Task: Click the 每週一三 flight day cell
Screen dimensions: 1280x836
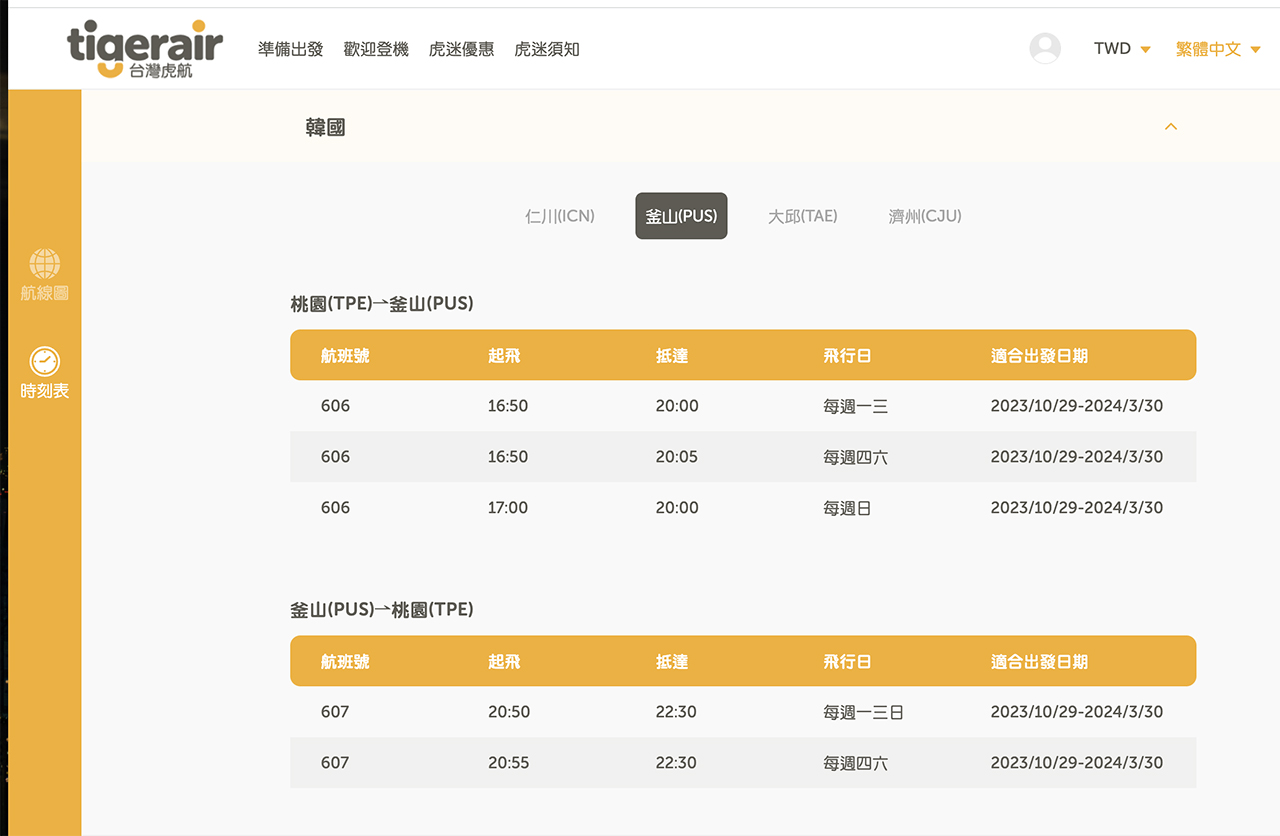Action: pos(855,407)
